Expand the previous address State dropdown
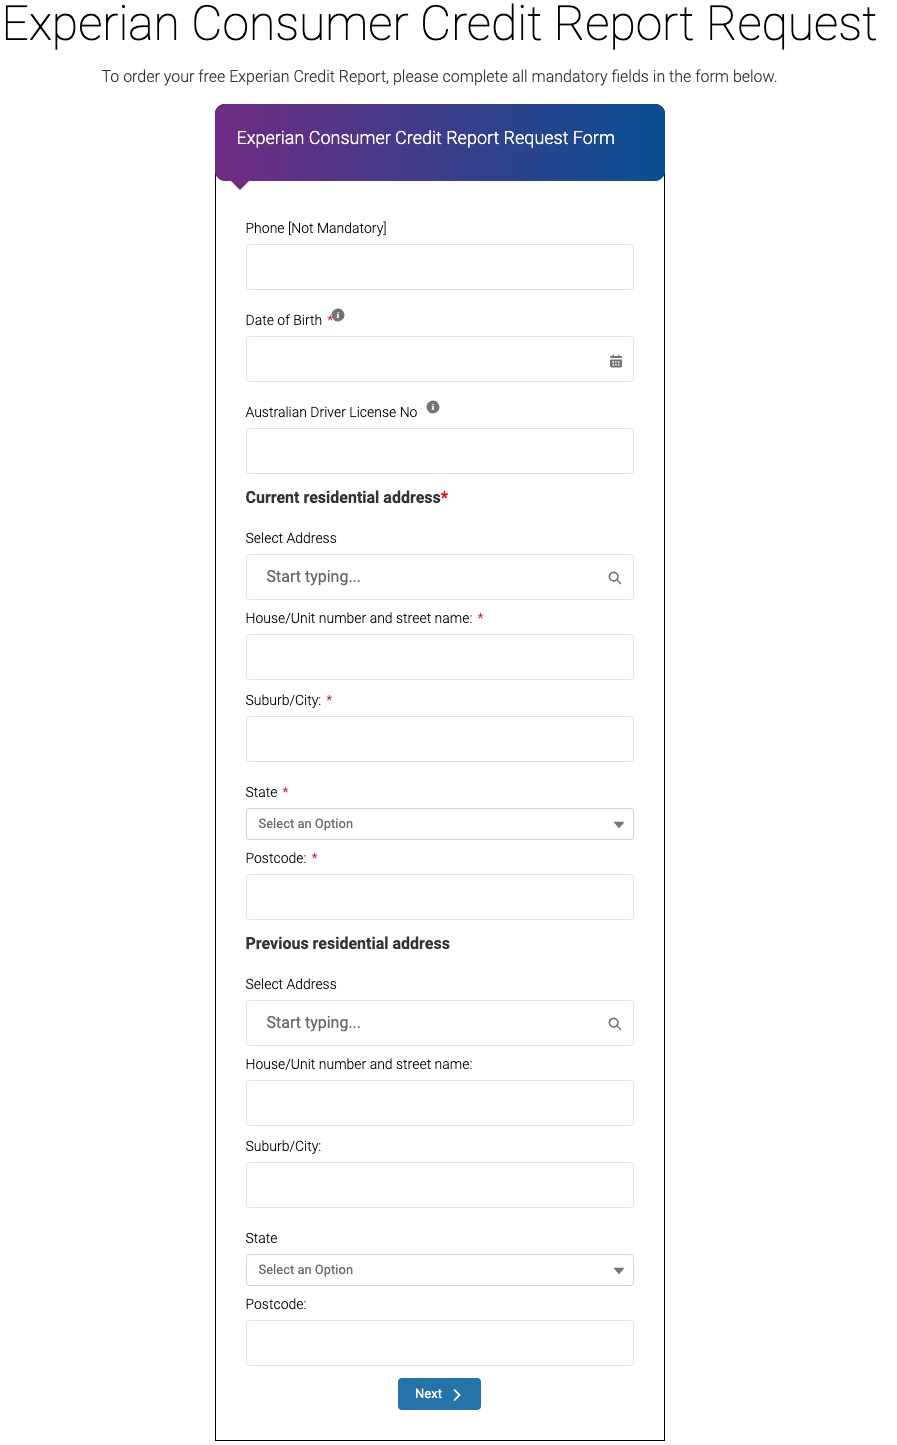The width and height of the screenshot is (897, 1445). 440,1270
